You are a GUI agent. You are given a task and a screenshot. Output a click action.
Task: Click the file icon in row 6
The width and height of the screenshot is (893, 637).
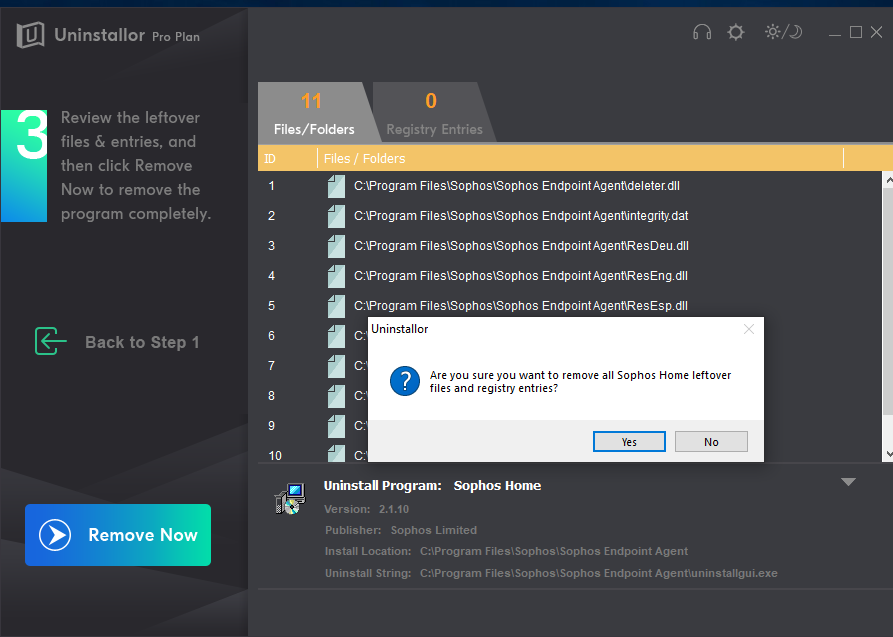tap(336, 336)
